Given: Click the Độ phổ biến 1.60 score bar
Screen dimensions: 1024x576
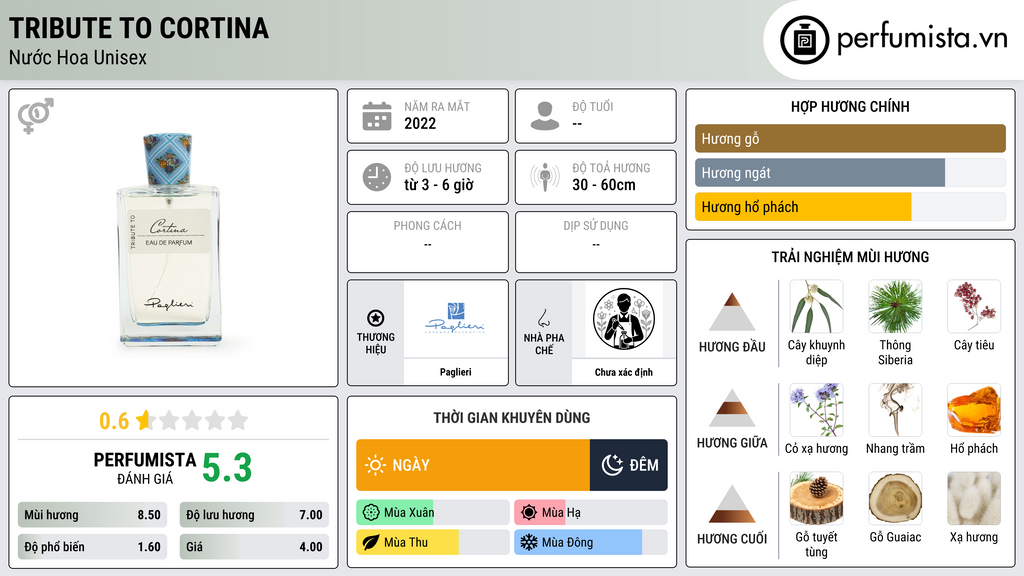Looking at the screenshot, I should 93,547.
